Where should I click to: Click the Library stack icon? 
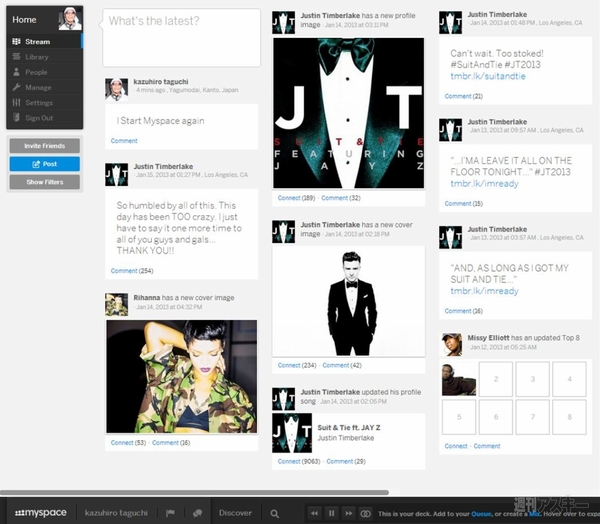(16, 57)
